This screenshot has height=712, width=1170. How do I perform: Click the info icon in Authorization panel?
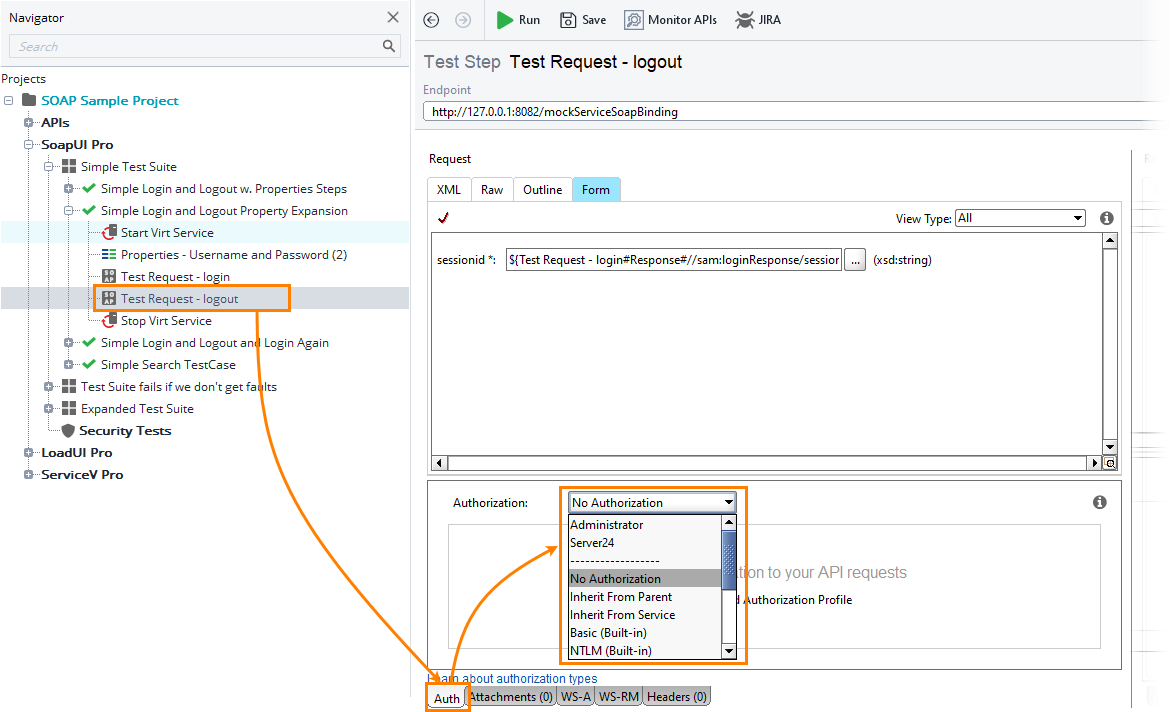1100,502
